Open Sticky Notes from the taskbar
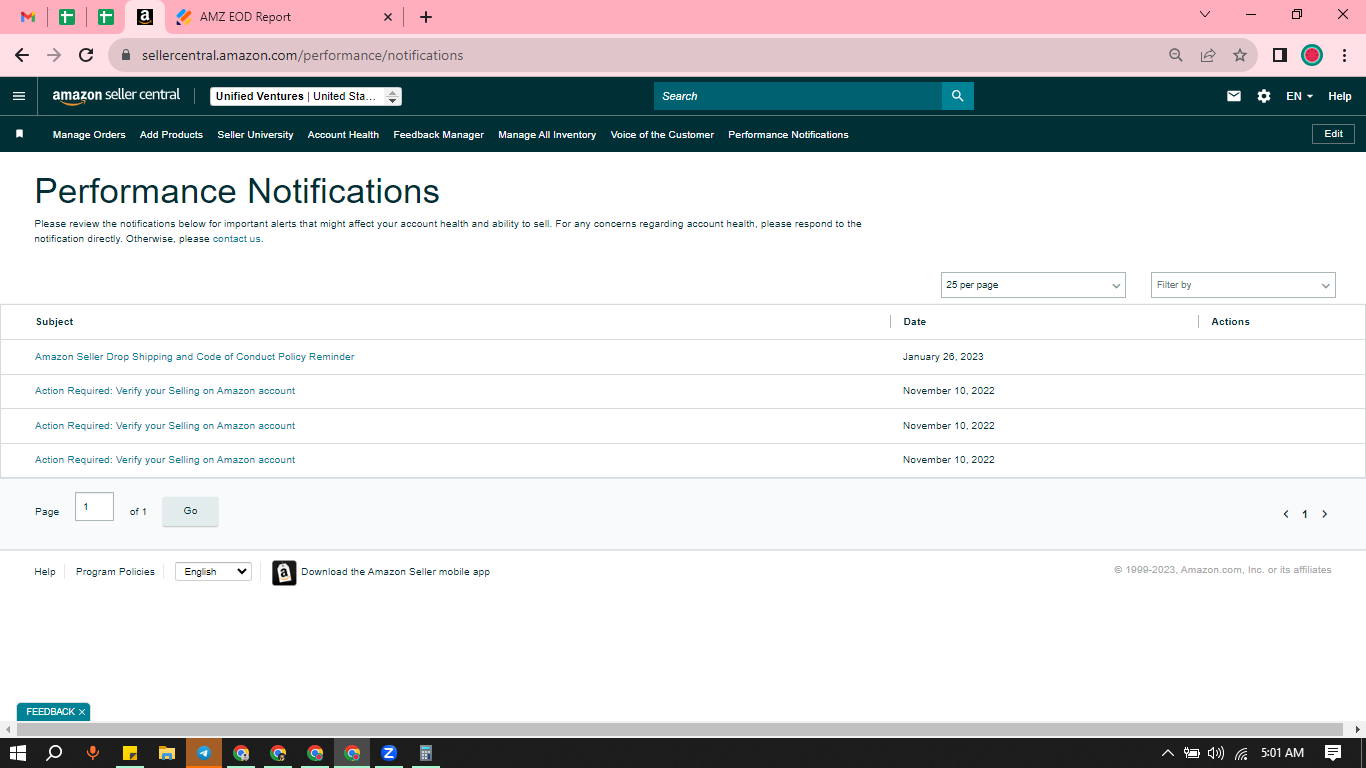This screenshot has width=1366, height=768. coord(130,753)
